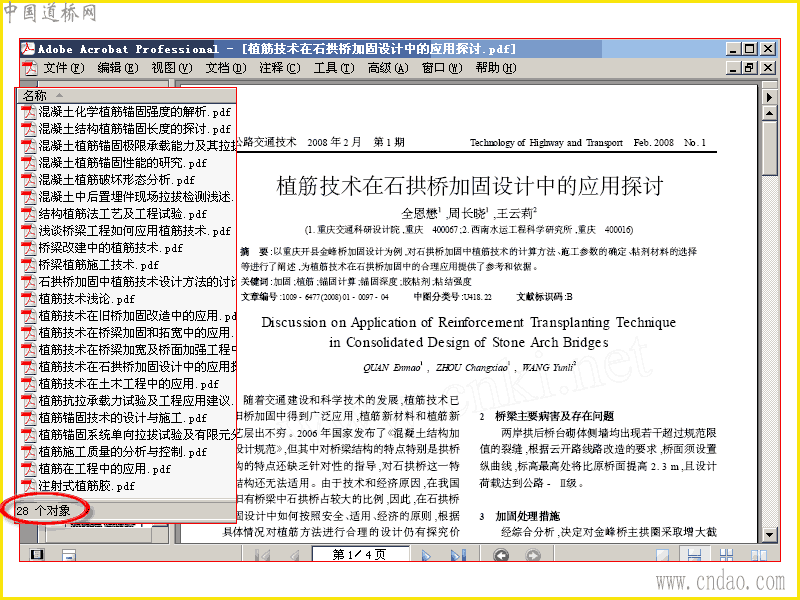Open the 高级(A) menu
Viewport: 800px width, 600px height.
[388, 68]
